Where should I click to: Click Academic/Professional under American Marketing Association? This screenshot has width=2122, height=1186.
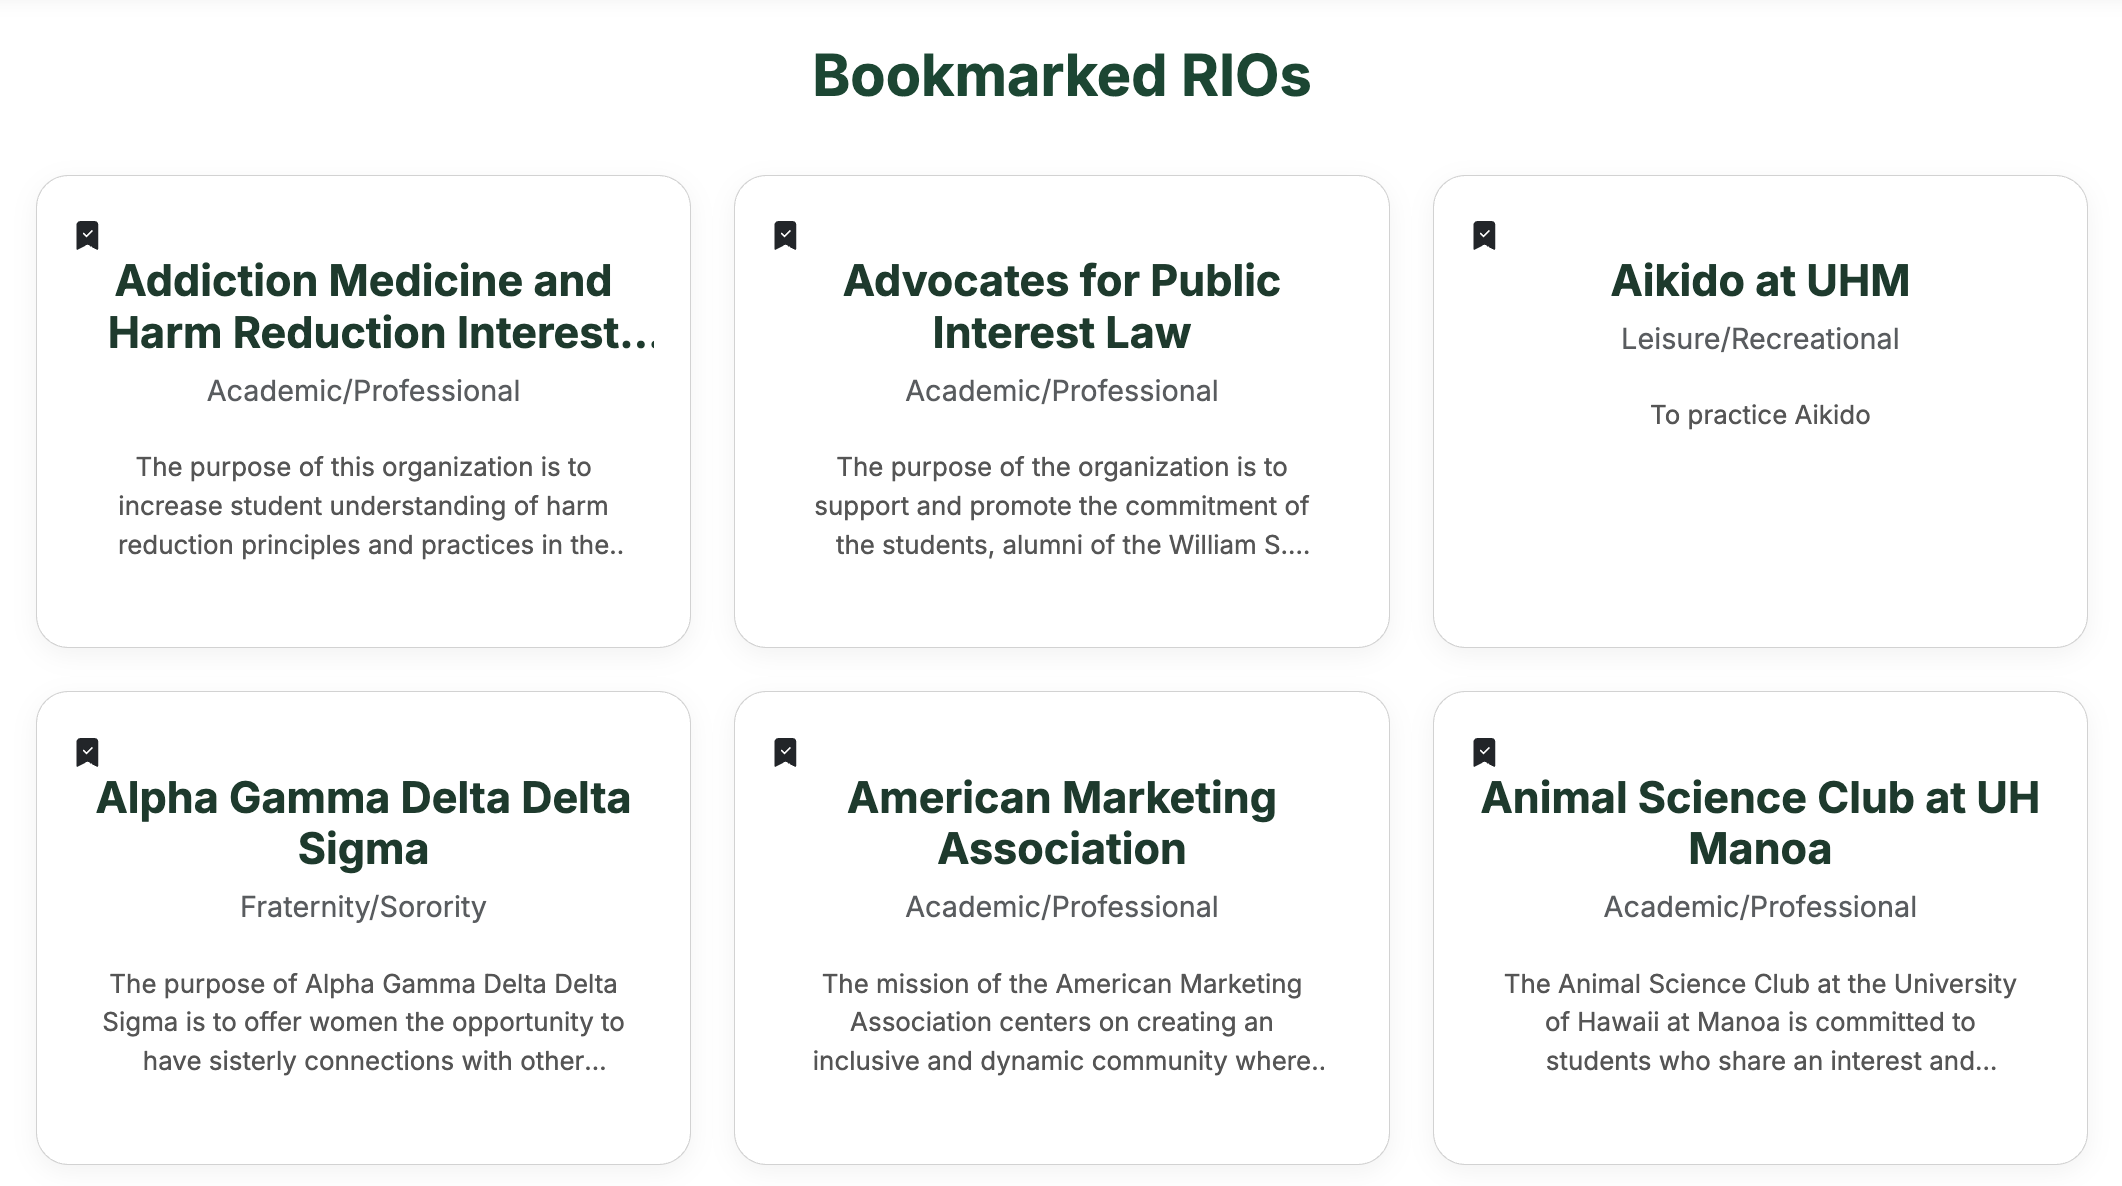coord(1061,907)
